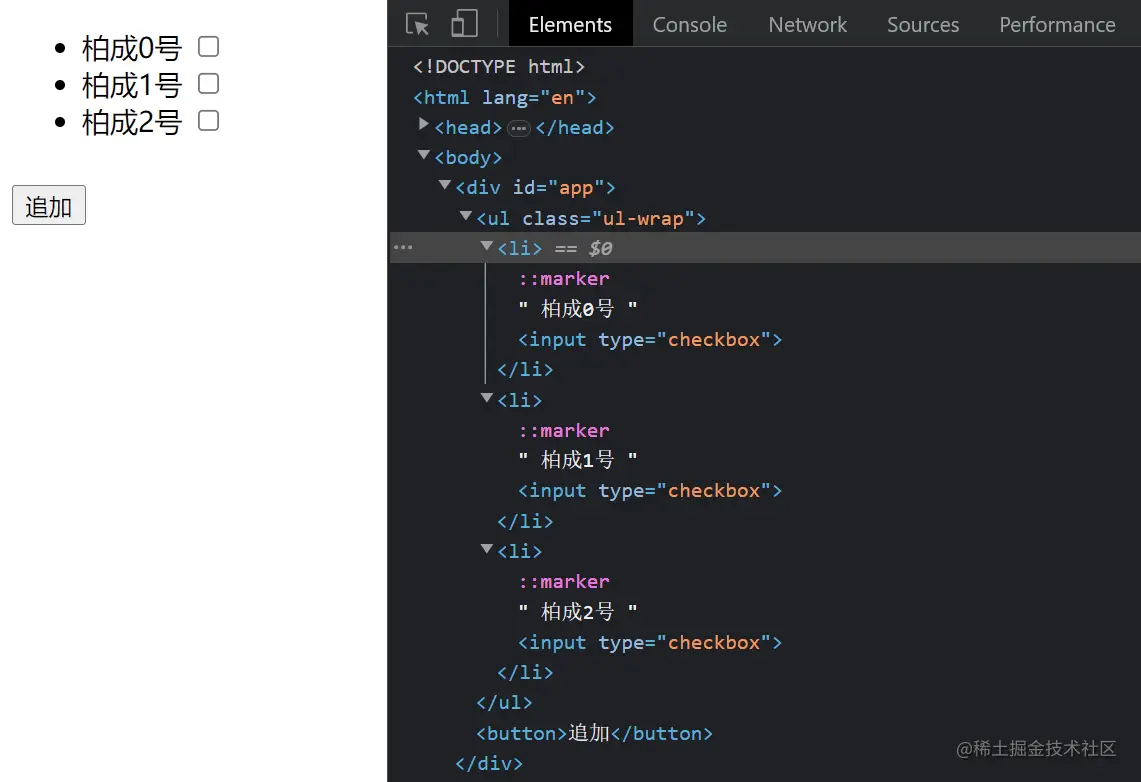
Task: Collapse the selected first li node
Action: pos(487,247)
